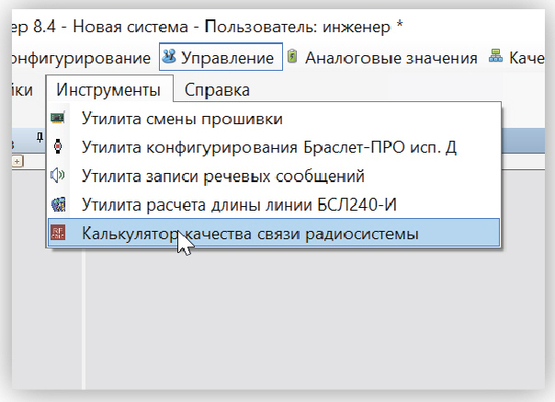Expand the tree node plus box
This screenshot has height=402, width=555.
(x=17, y=162)
